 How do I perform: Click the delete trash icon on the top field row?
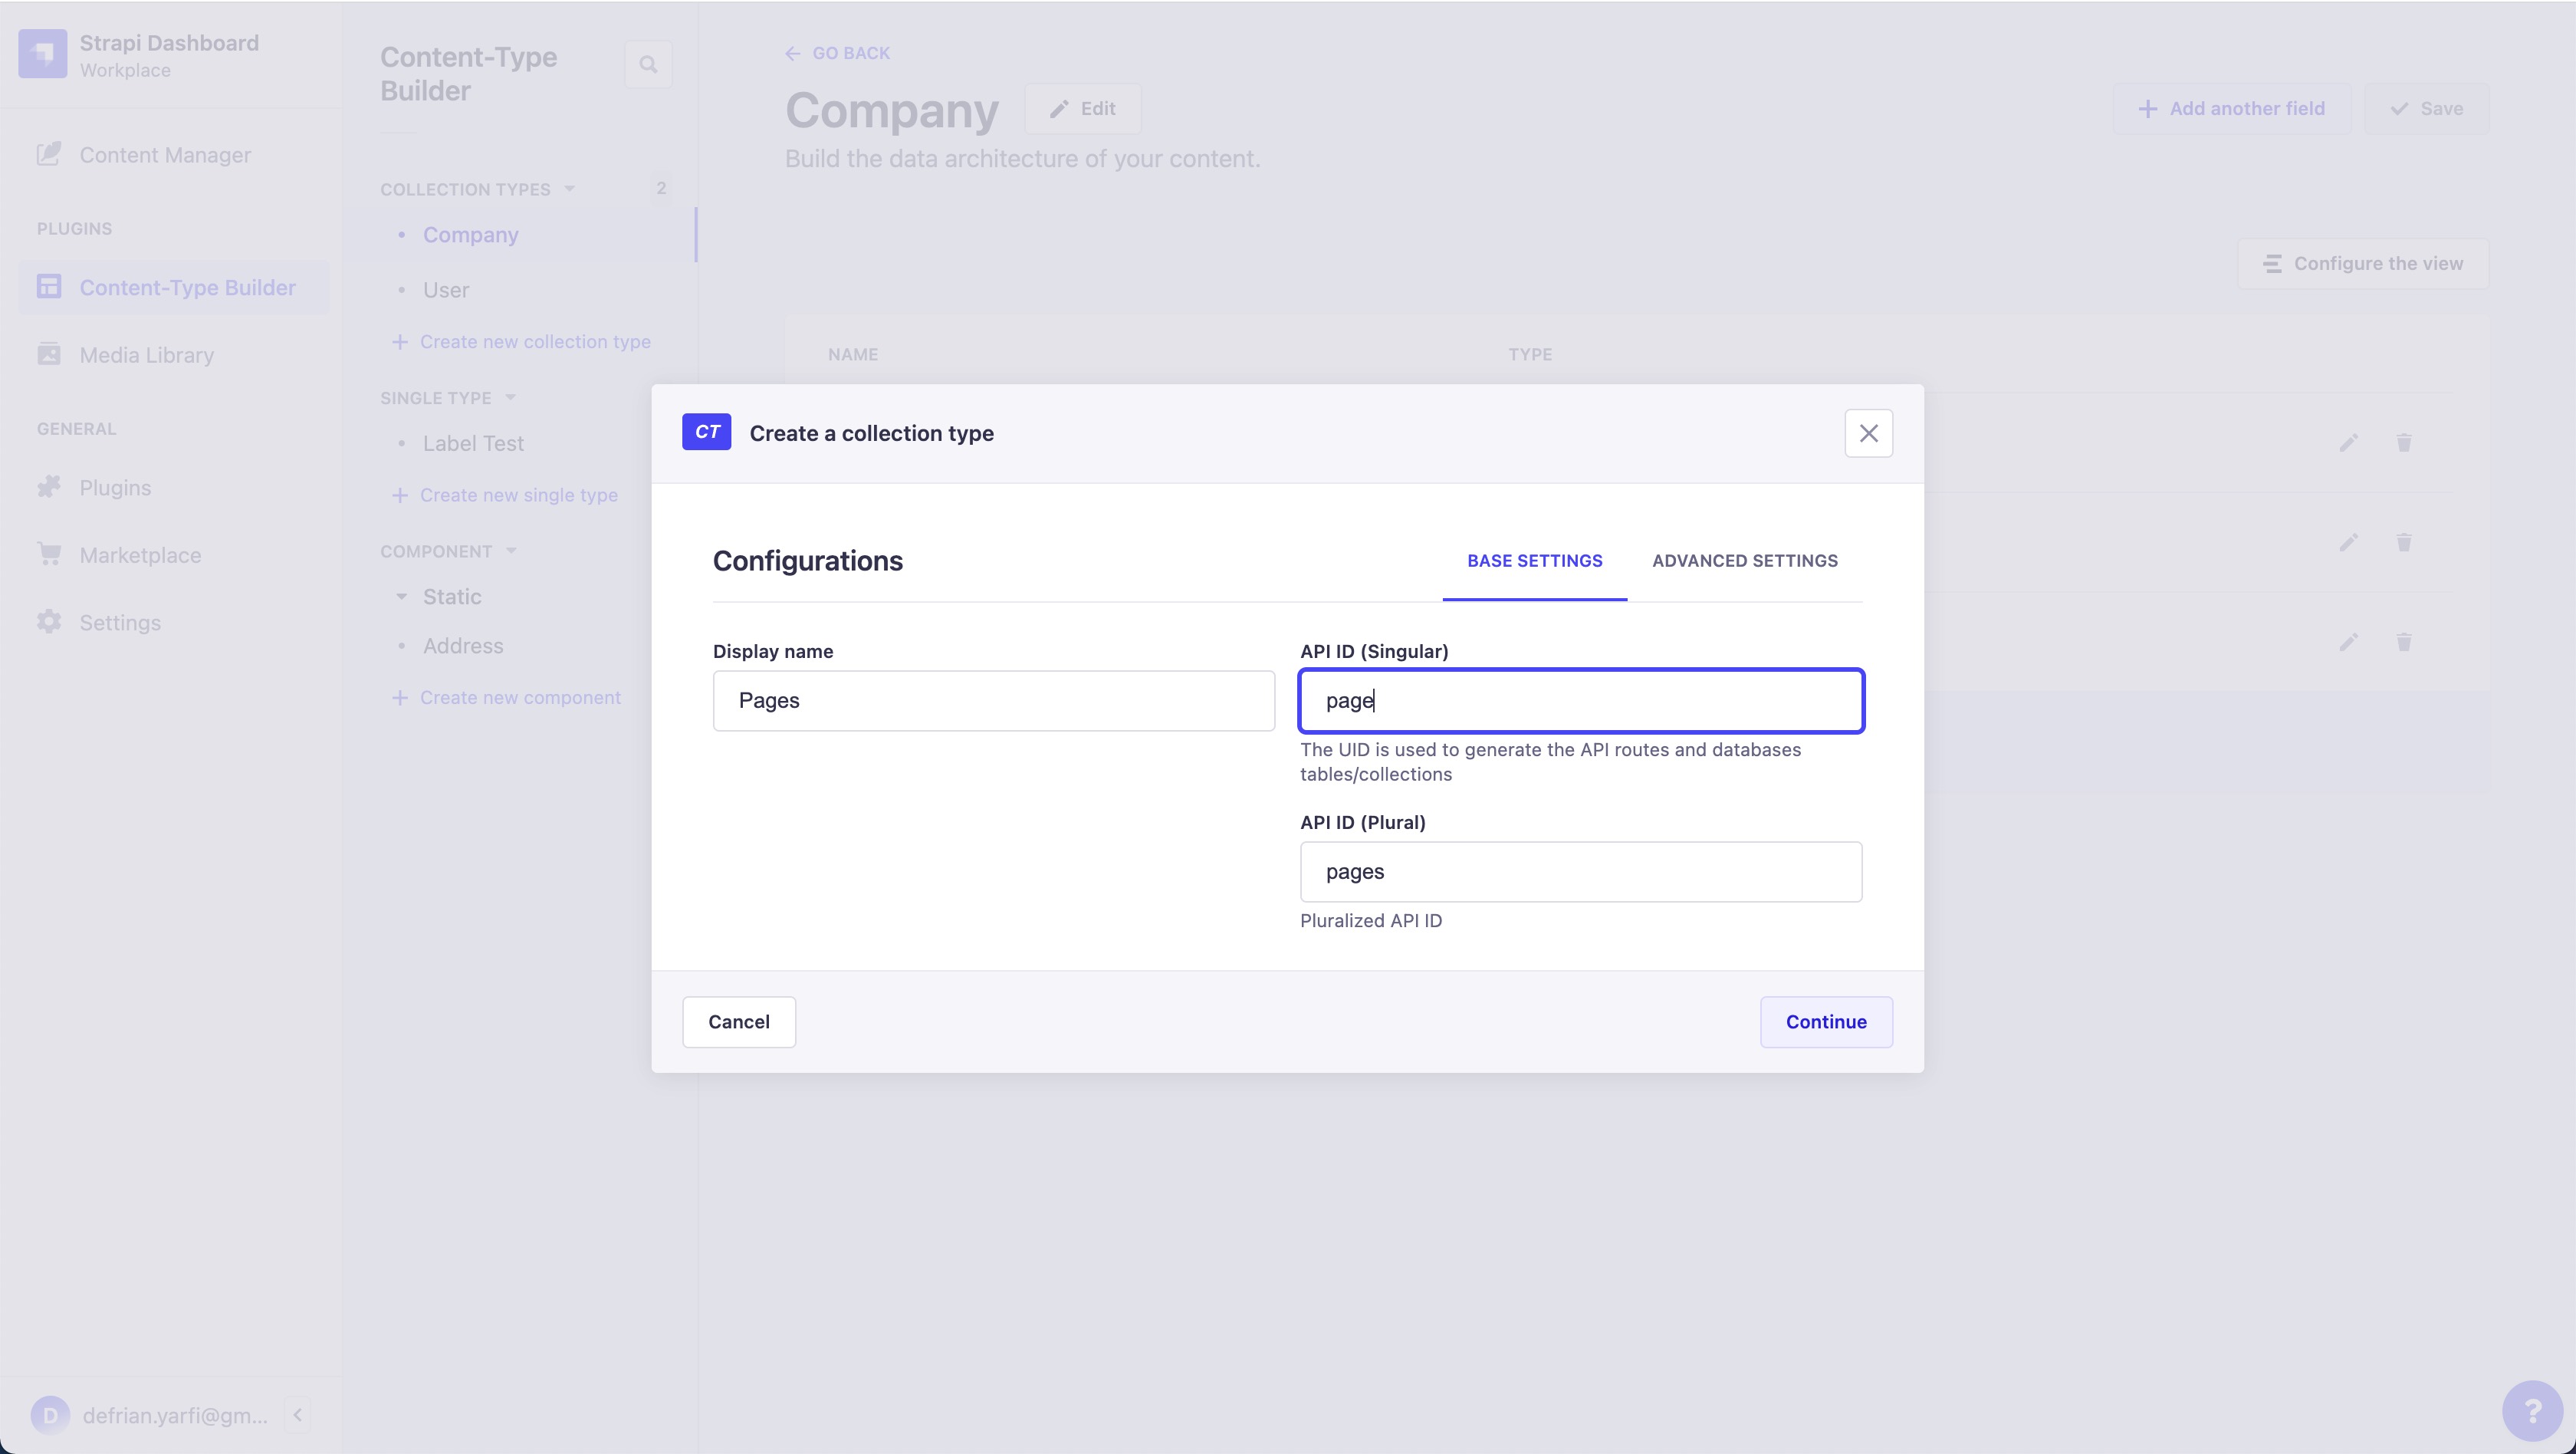pos(2404,443)
